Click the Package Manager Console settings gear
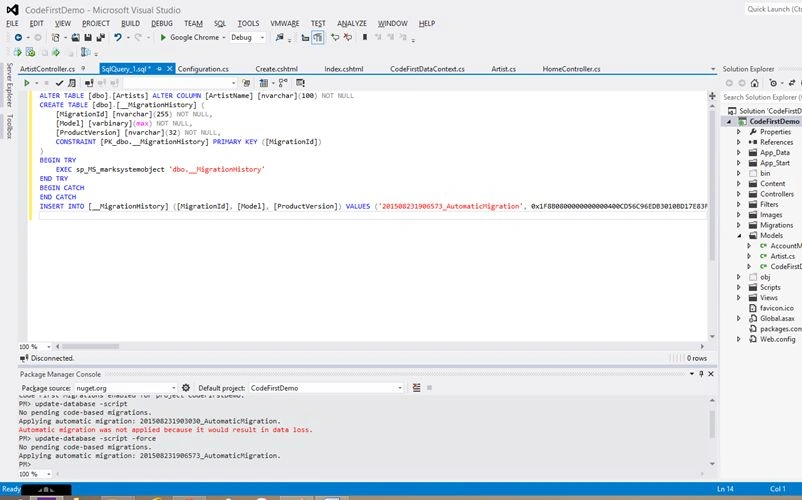 coord(186,388)
